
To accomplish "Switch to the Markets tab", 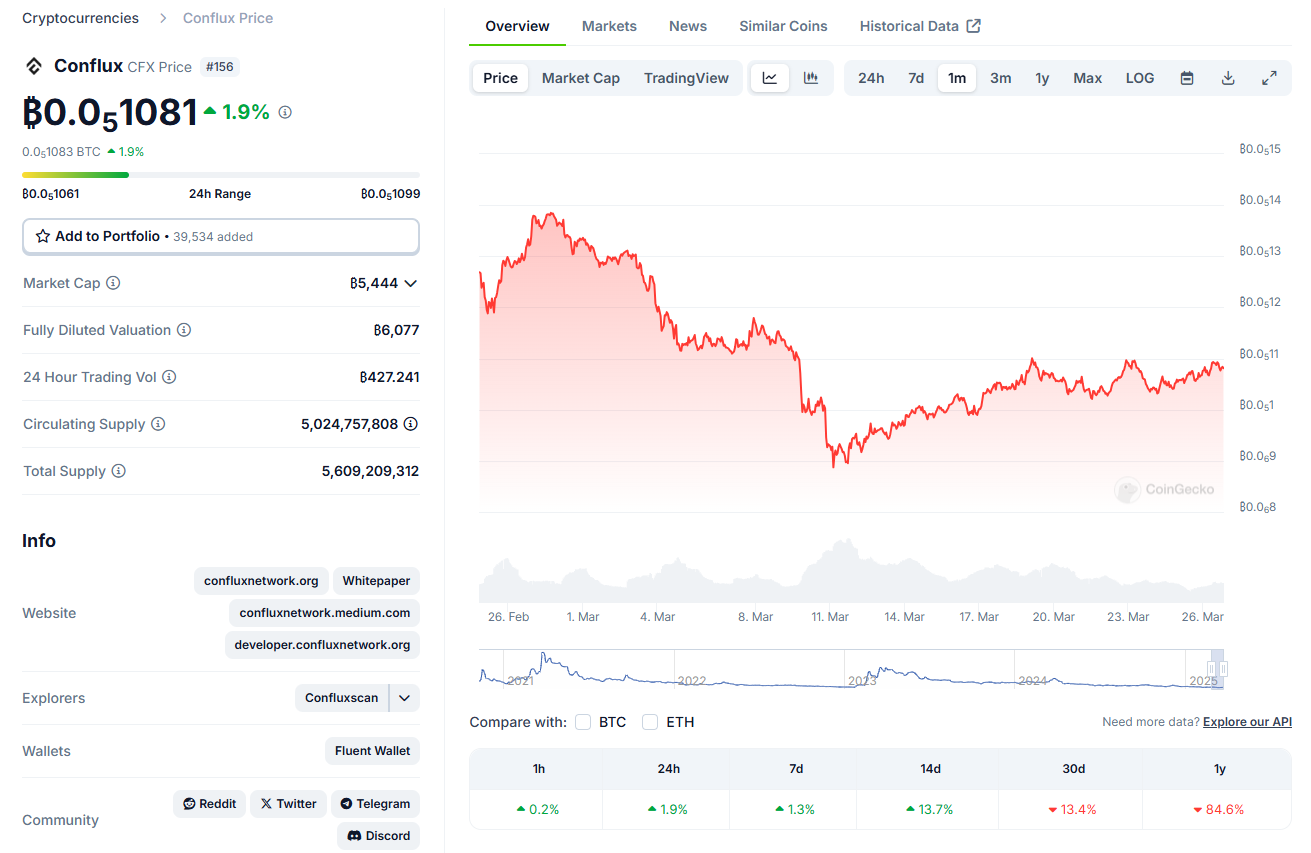I will click(609, 26).
